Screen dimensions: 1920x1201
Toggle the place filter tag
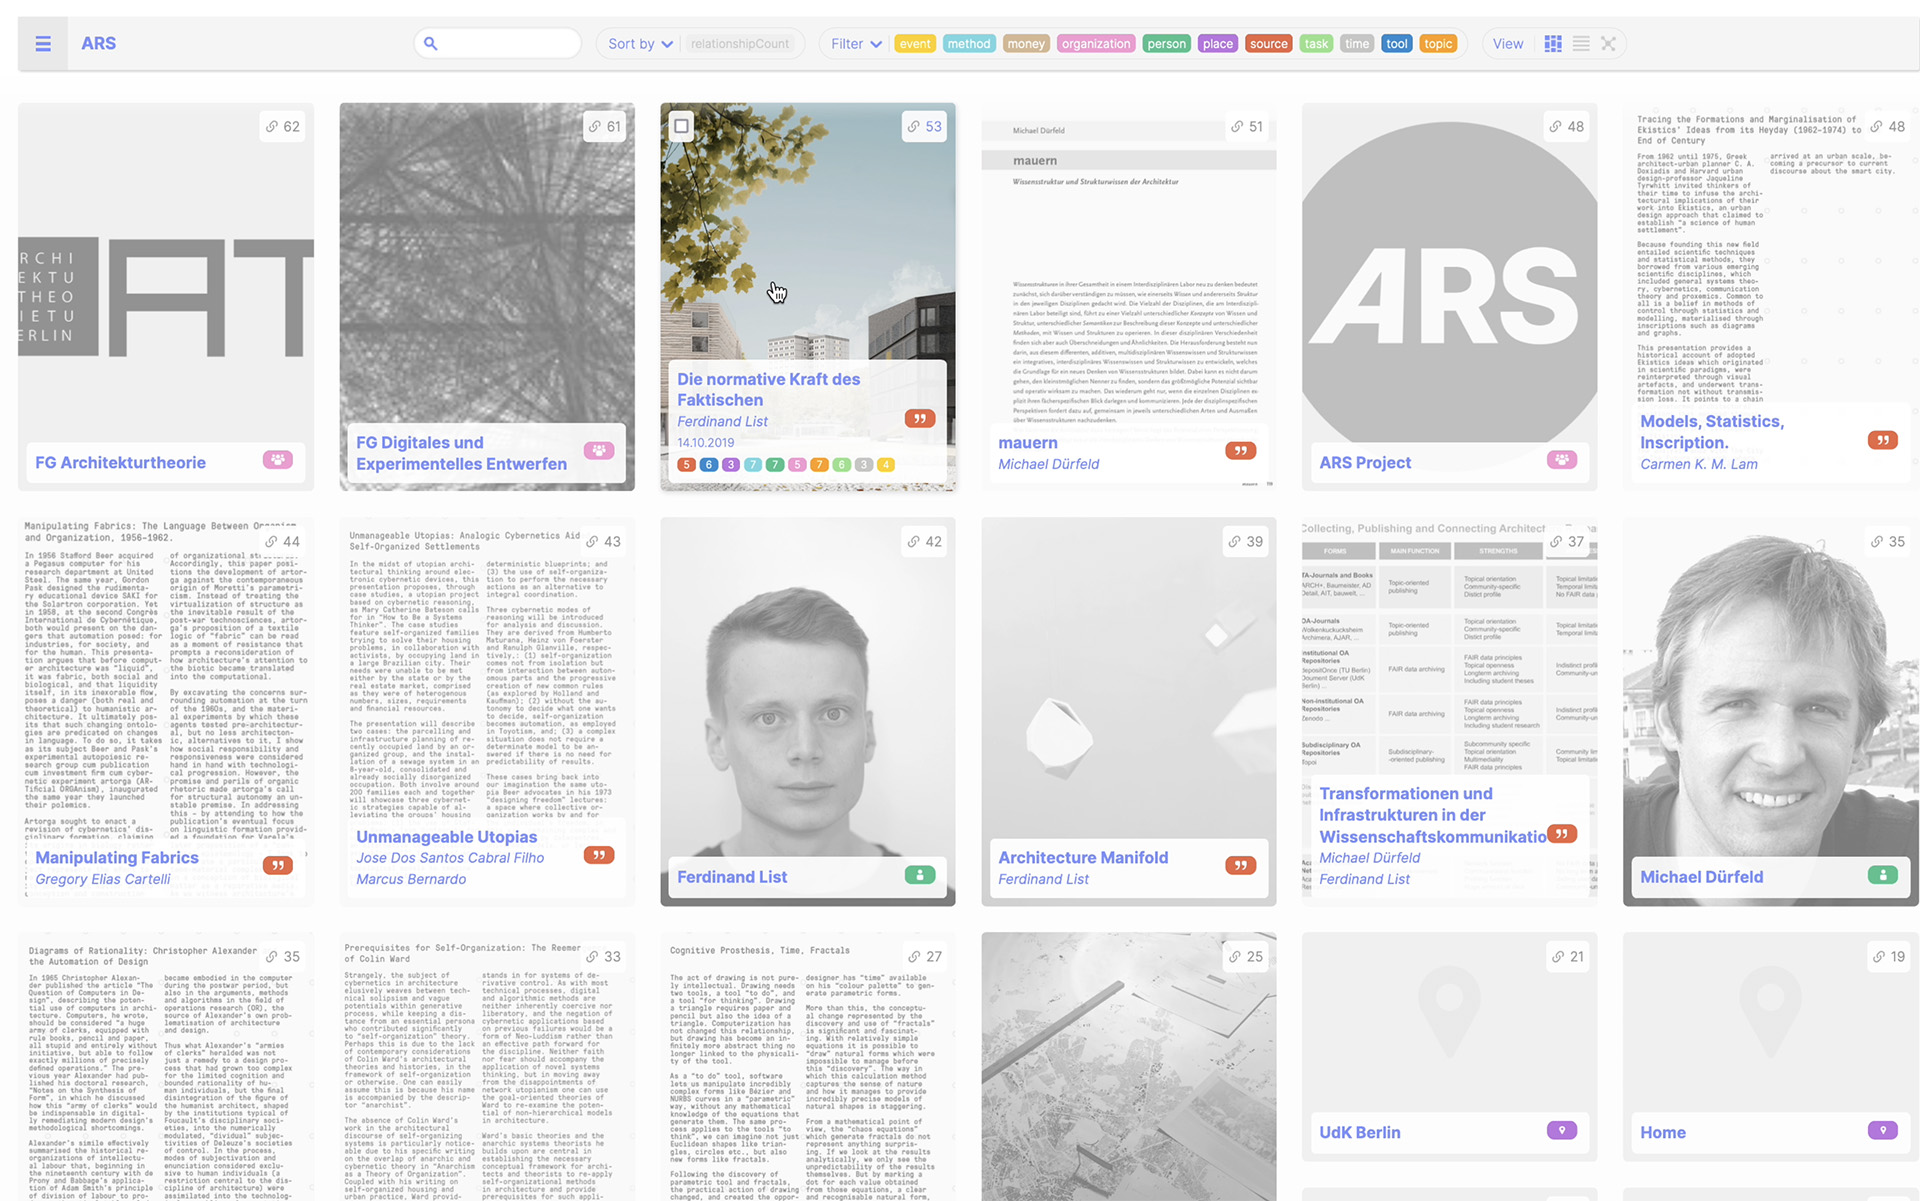tap(1218, 43)
